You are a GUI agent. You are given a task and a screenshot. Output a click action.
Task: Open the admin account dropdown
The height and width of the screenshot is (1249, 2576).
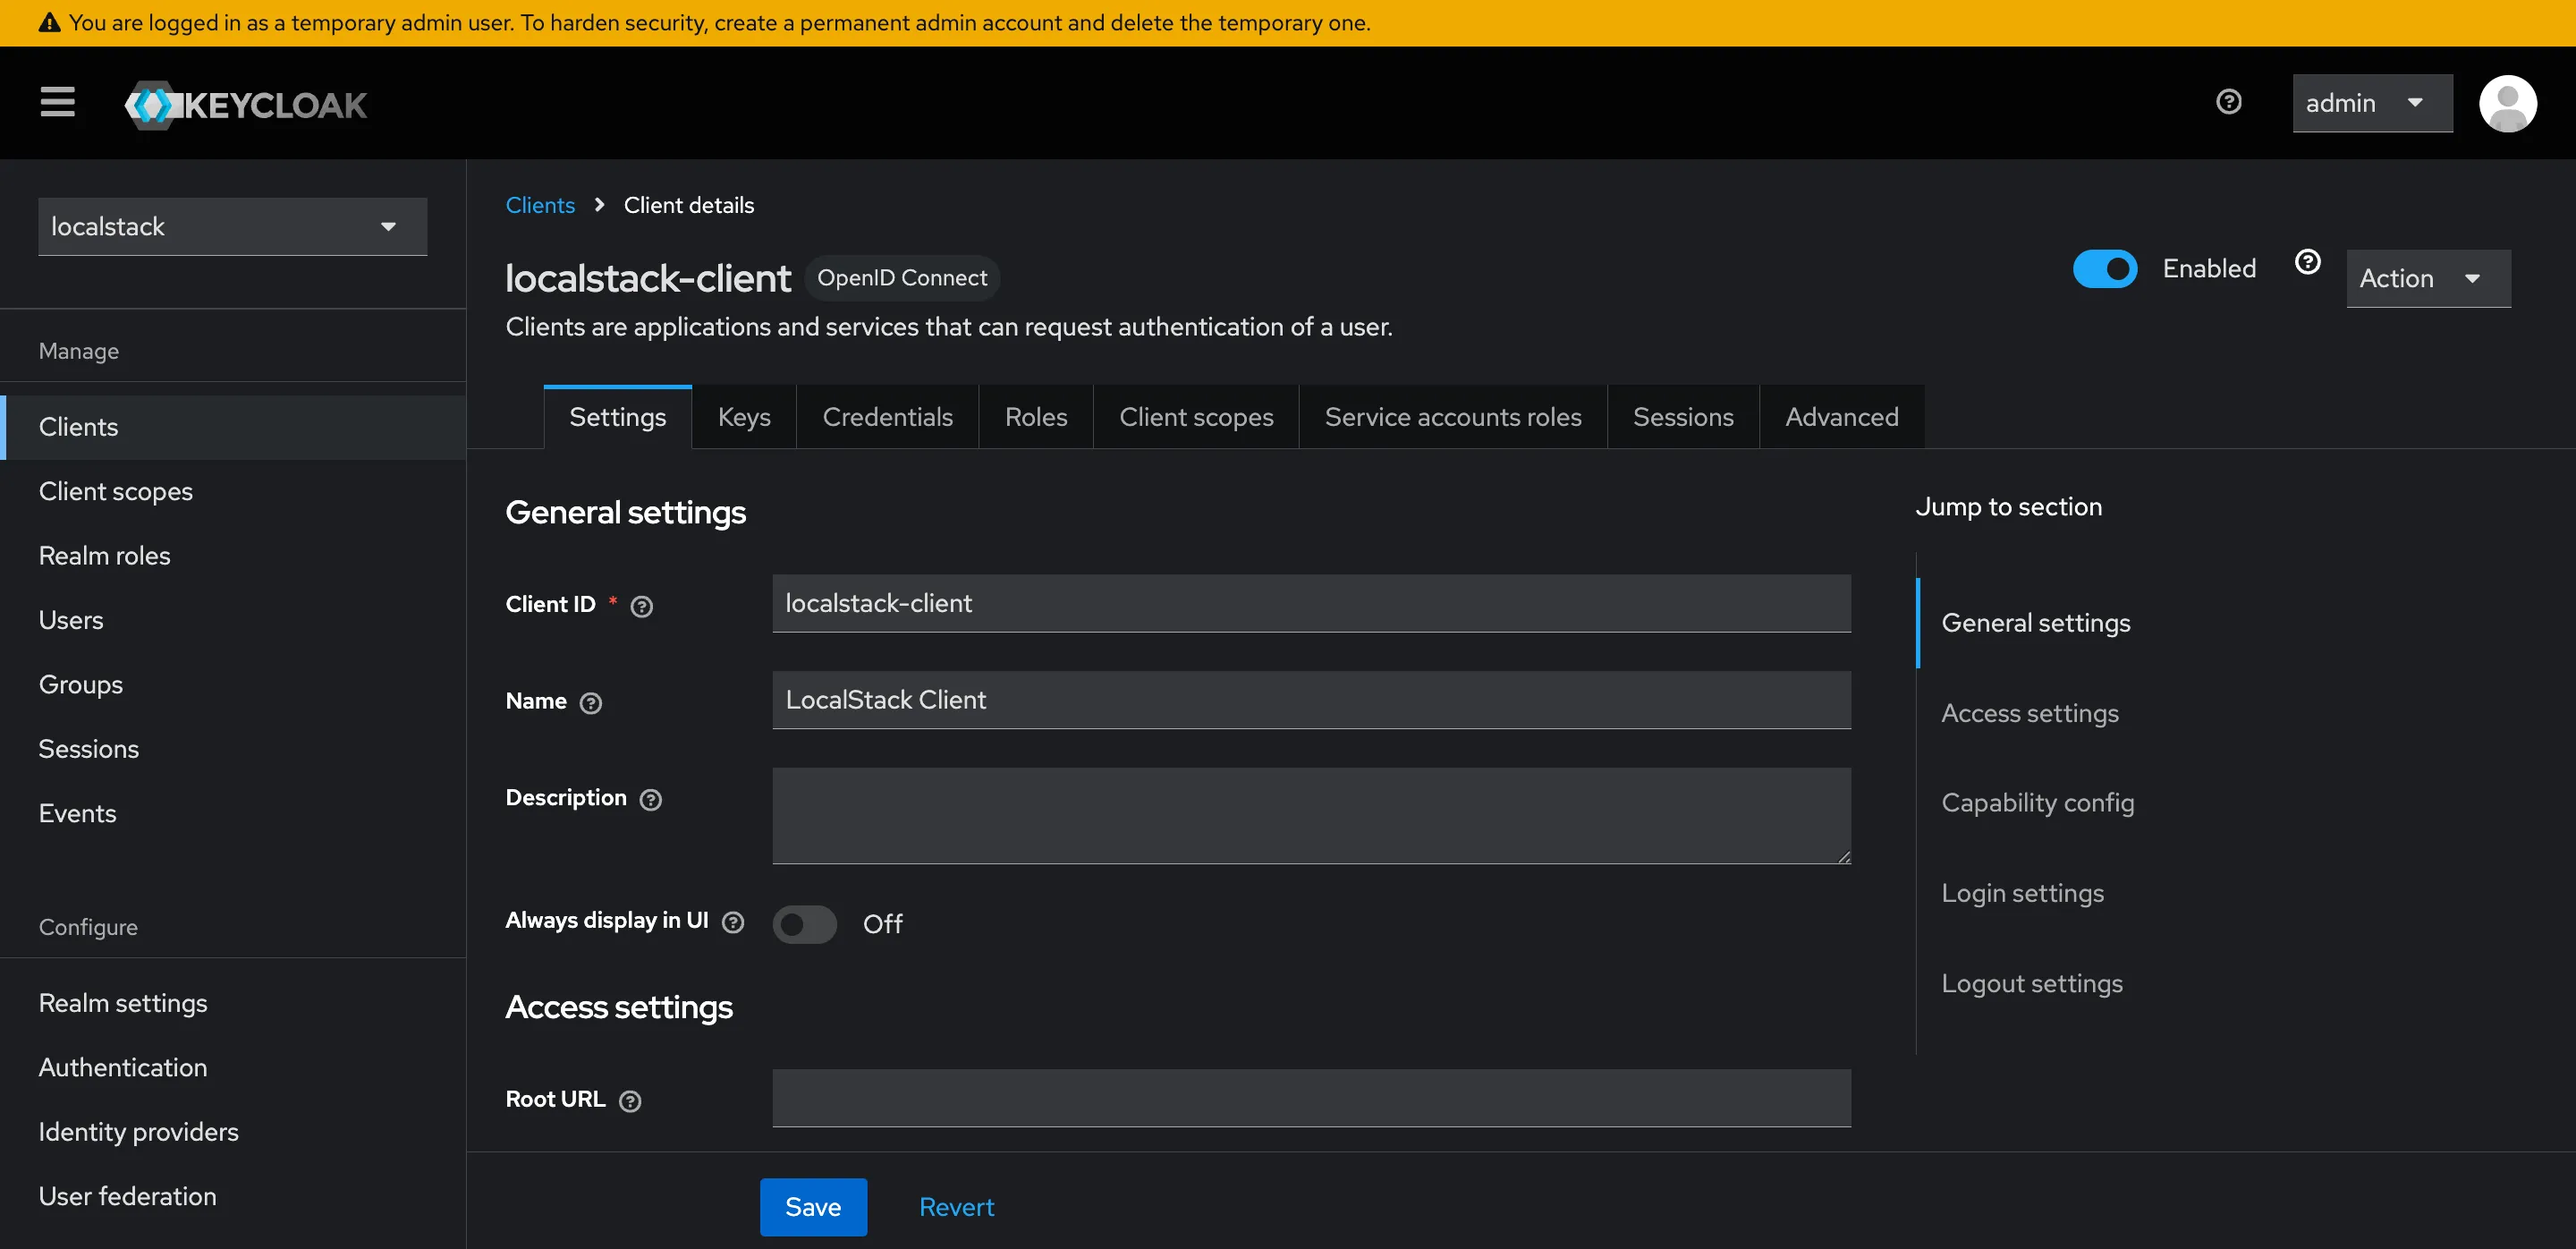2372,103
